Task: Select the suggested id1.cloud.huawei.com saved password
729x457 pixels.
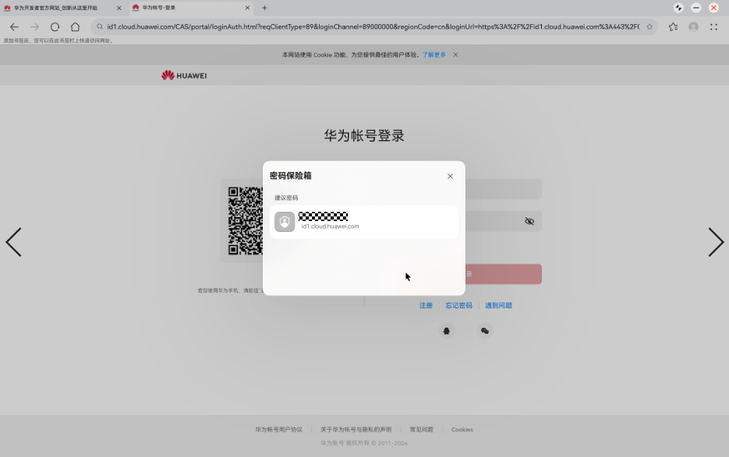Action: pyautogui.click(x=363, y=221)
